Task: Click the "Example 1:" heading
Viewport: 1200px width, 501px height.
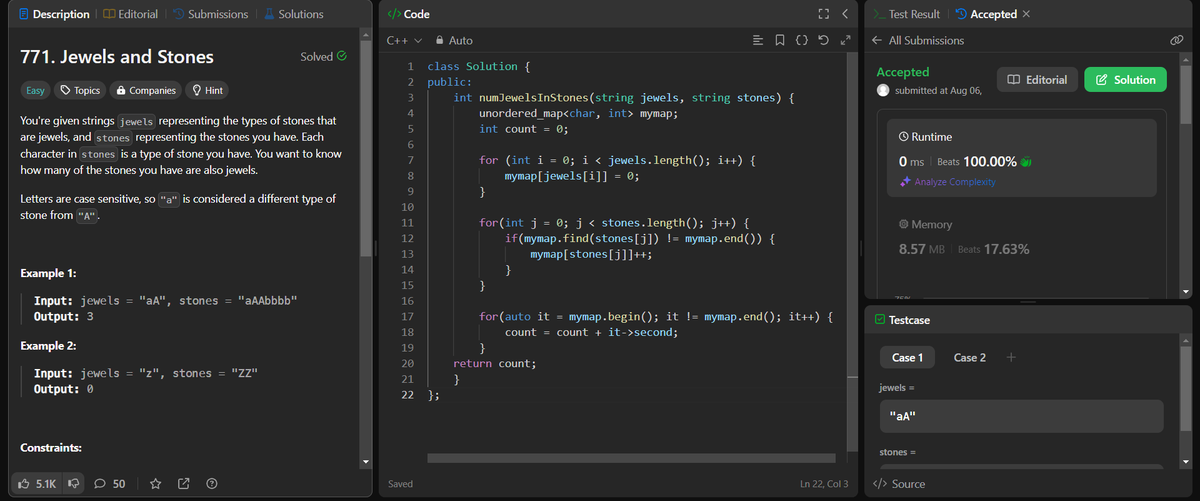Action: coord(49,273)
